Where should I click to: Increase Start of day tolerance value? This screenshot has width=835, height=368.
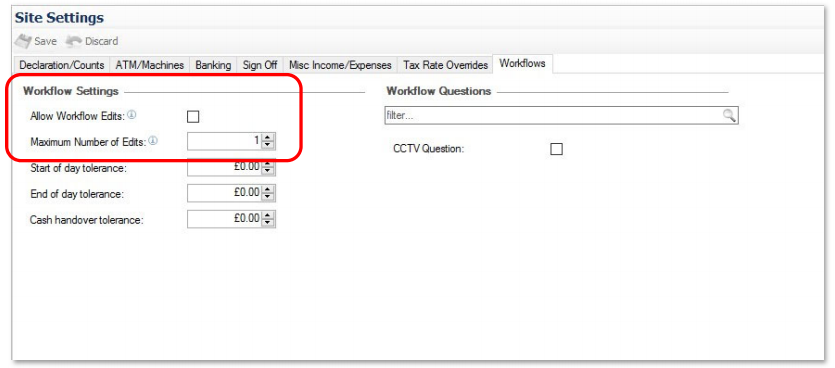(268, 163)
